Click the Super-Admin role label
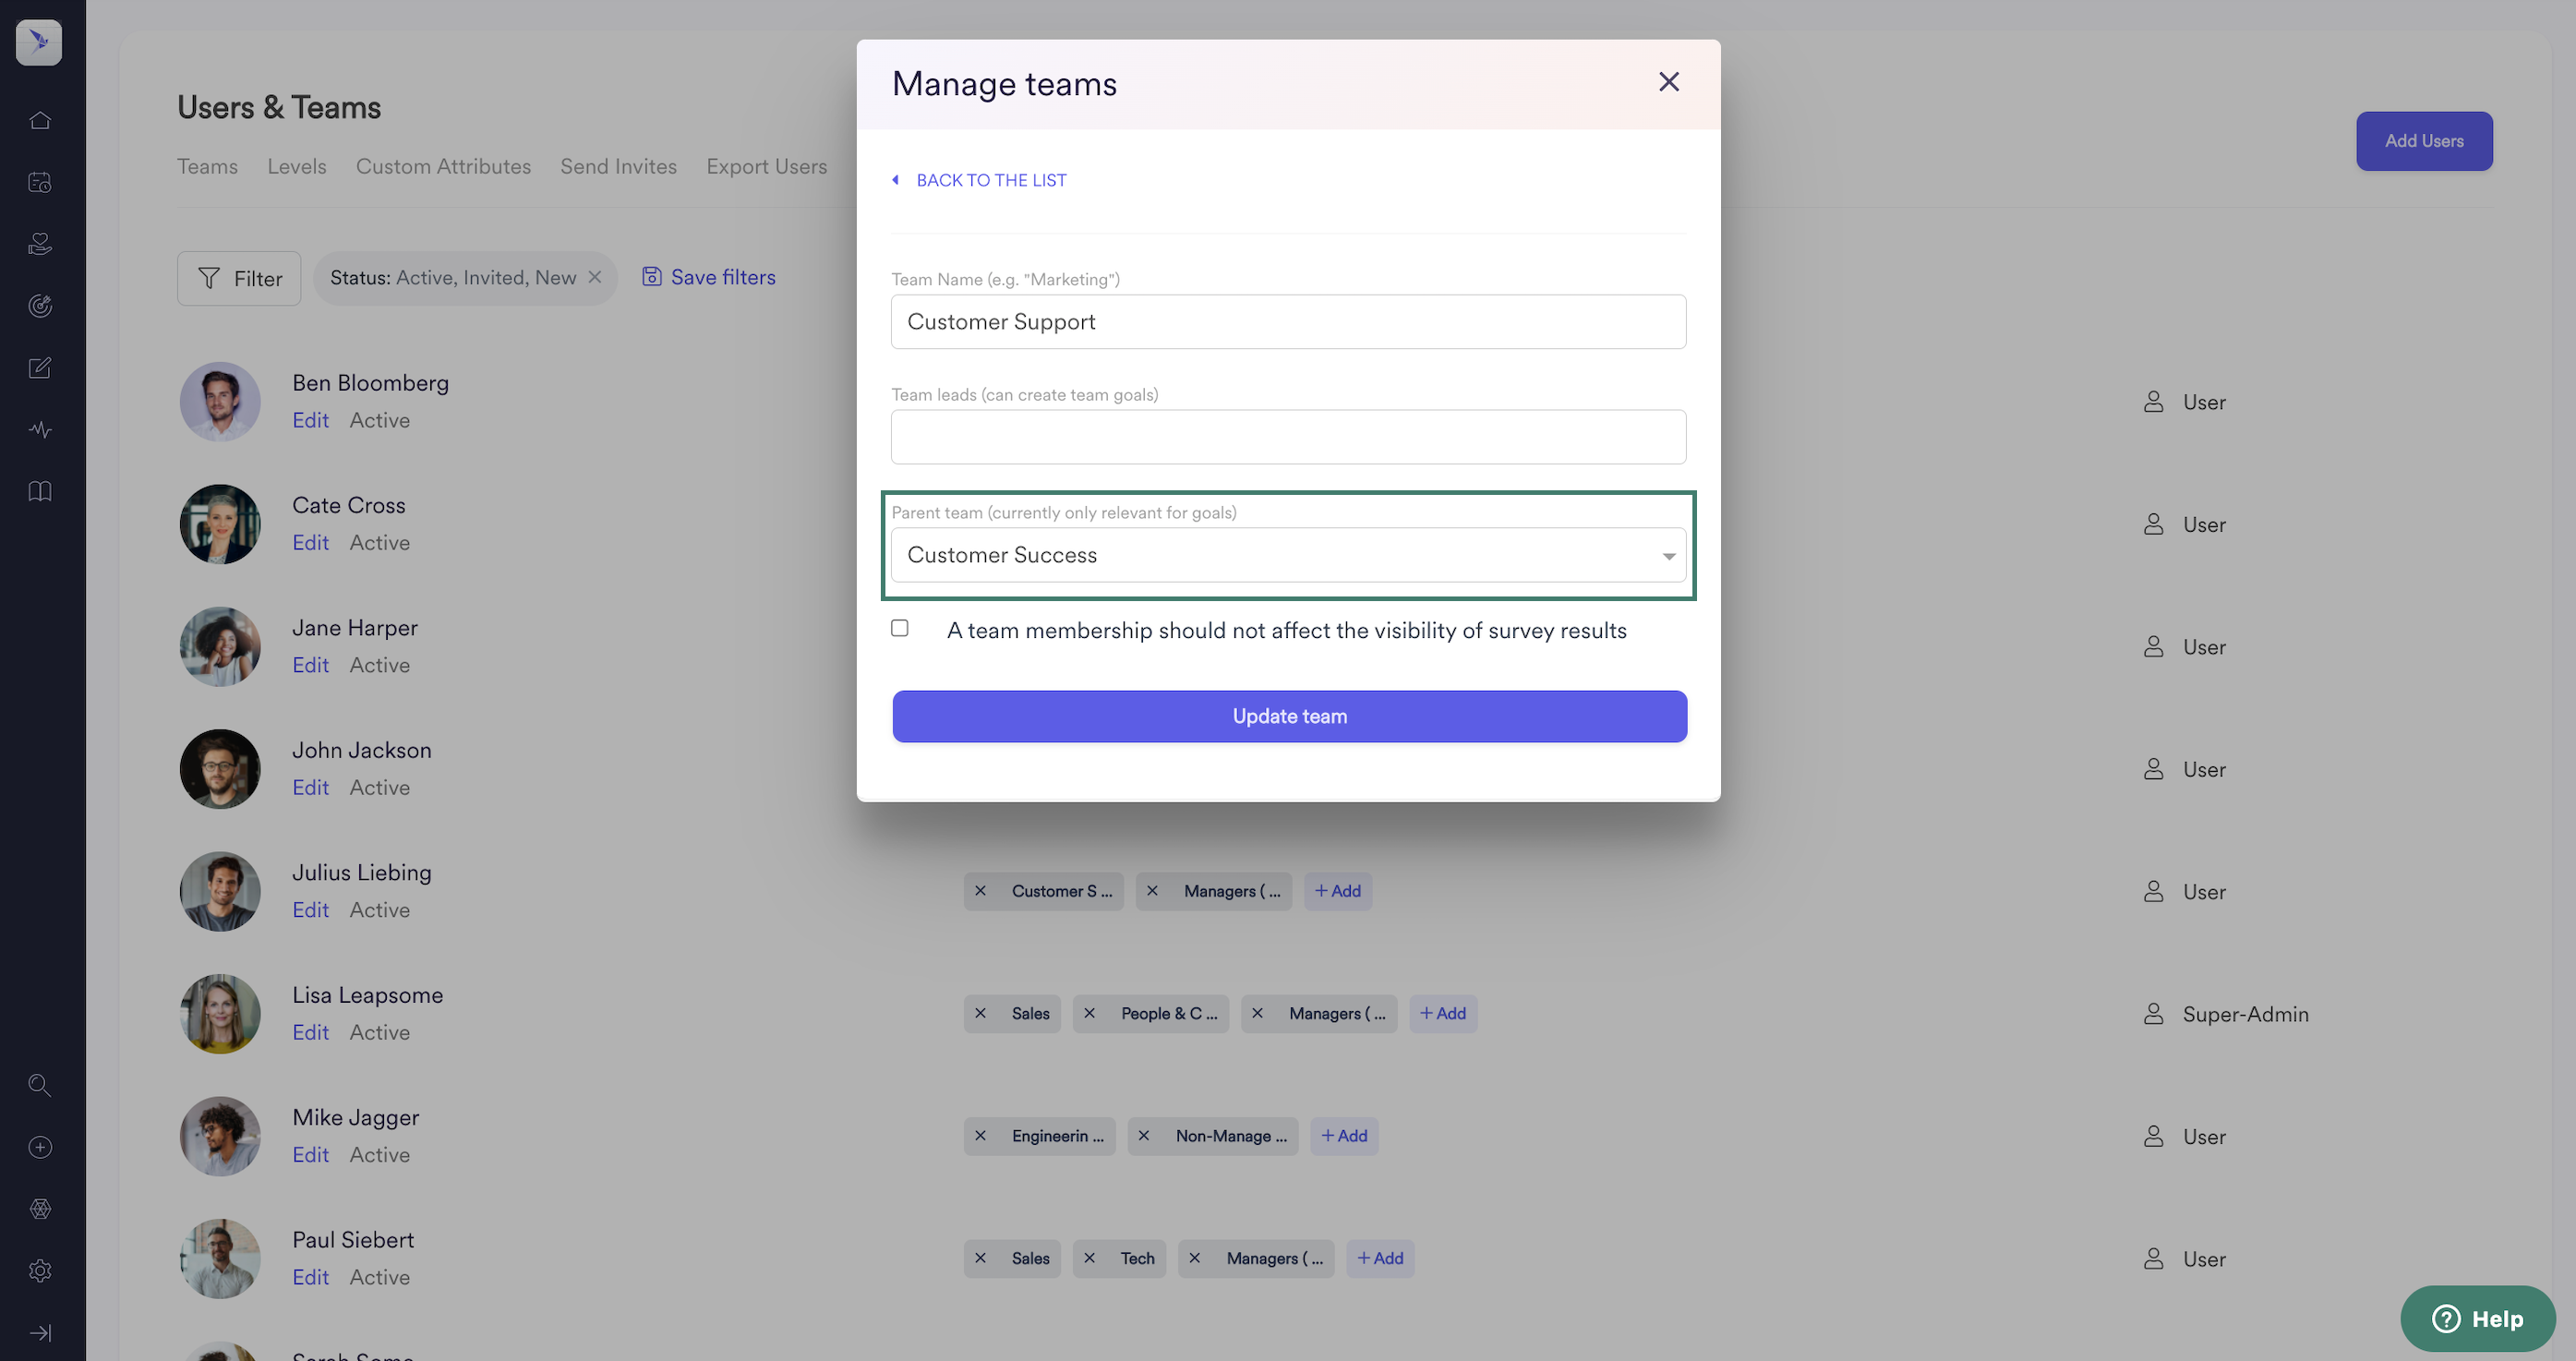This screenshot has height=1361, width=2576. (2246, 1014)
